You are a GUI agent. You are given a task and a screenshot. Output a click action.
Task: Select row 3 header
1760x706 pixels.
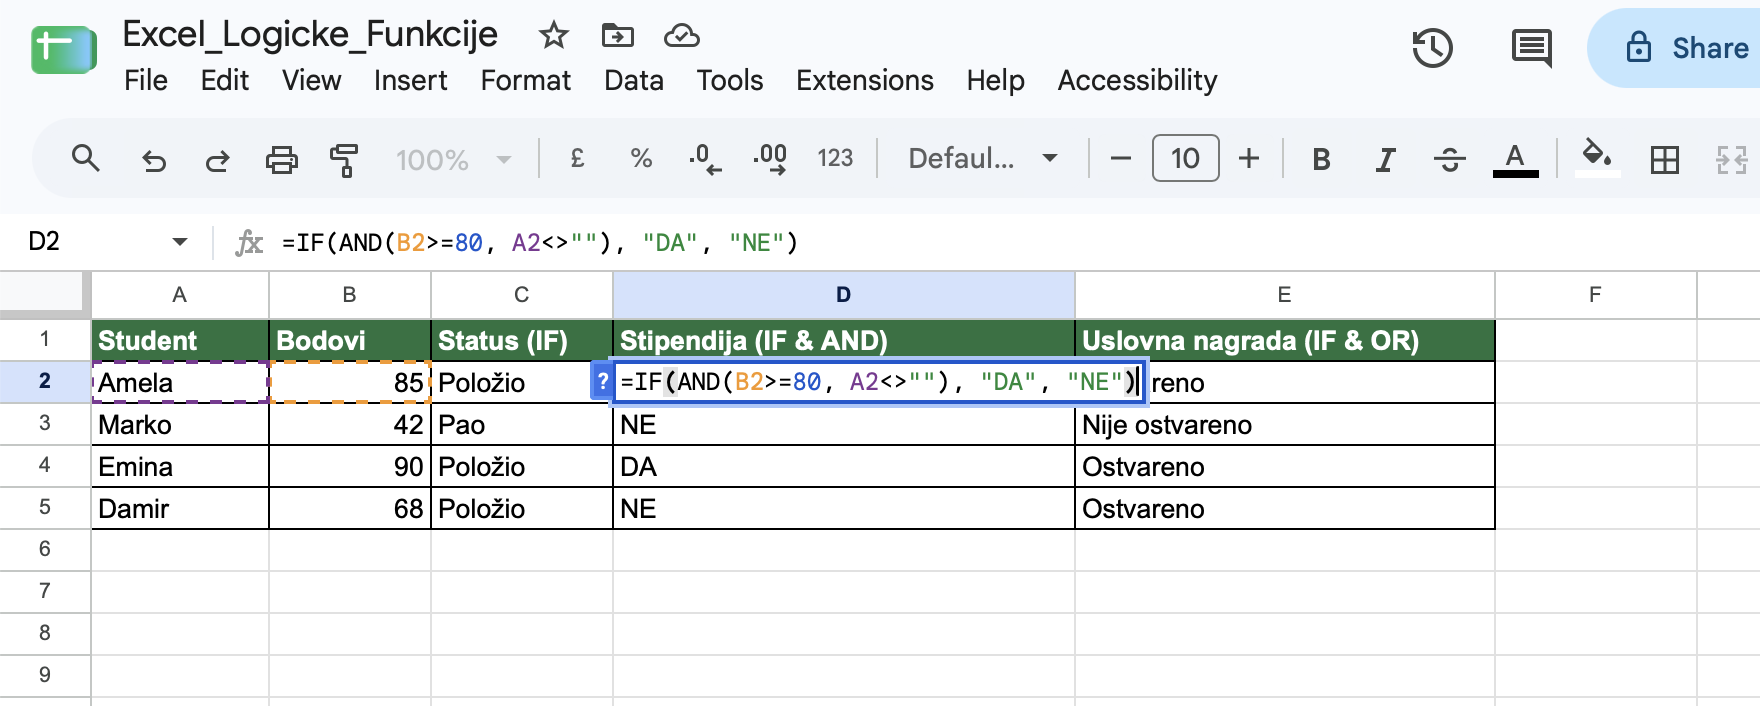(45, 423)
